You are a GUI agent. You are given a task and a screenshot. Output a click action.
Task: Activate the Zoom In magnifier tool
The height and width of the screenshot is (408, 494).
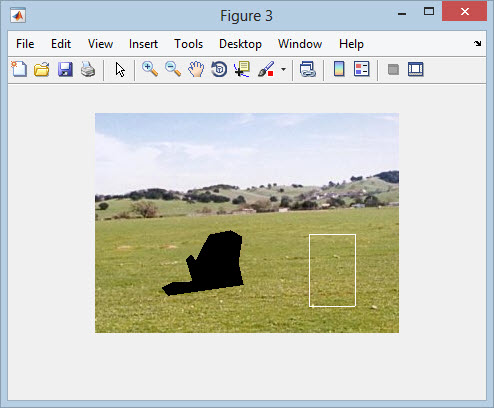(150, 69)
